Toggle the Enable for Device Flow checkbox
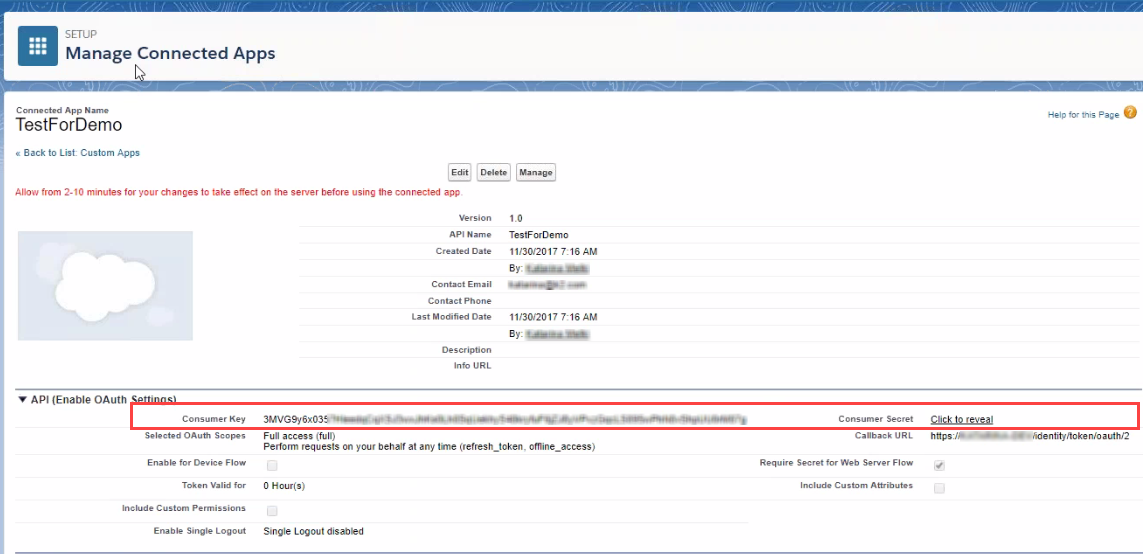Image resolution: width=1143 pixels, height=554 pixels. [272, 465]
